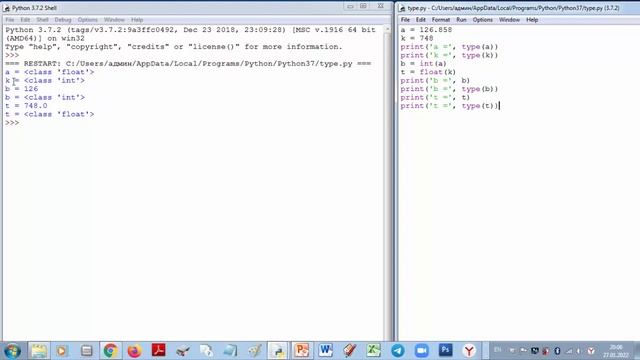Switch to PowerPoint in the taskbar
Image resolution: width=640 pixels, height=360 pixels.
(x=302, y=351)
